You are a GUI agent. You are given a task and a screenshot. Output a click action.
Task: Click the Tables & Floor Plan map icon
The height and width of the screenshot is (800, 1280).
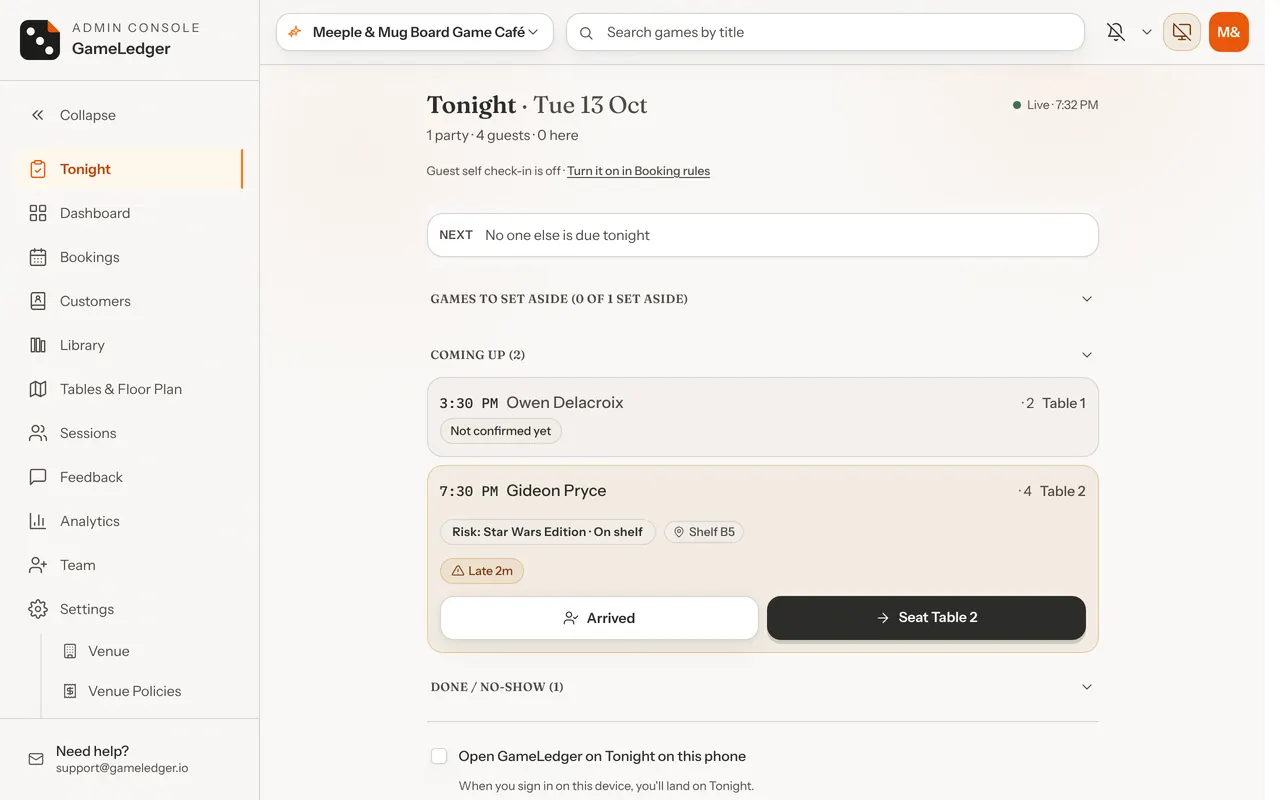[x=38, y=389]
